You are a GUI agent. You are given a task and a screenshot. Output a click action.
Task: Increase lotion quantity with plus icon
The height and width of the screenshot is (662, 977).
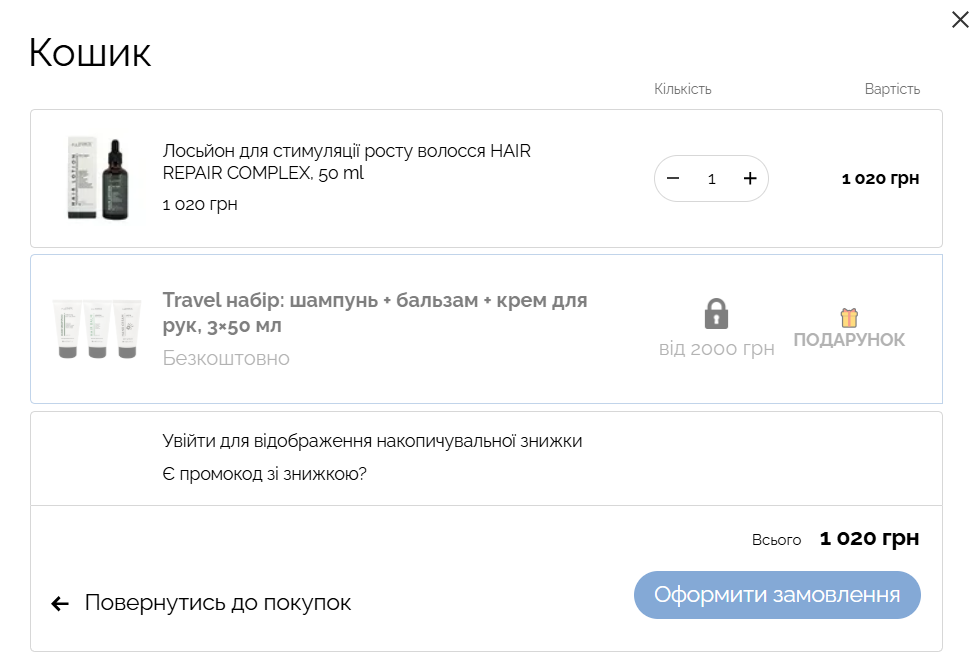click(750, 179)
